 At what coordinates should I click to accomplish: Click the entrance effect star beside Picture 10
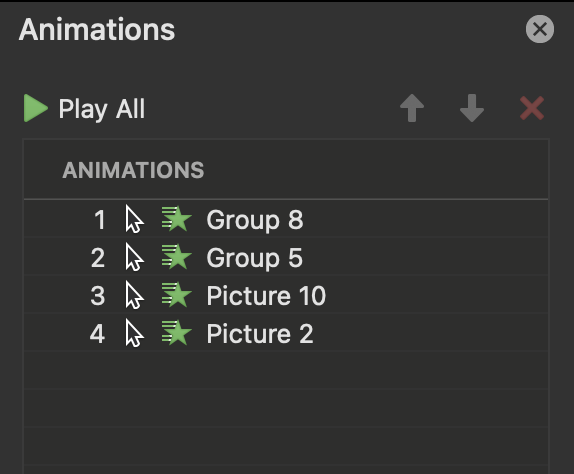click(x=176, y=295)
